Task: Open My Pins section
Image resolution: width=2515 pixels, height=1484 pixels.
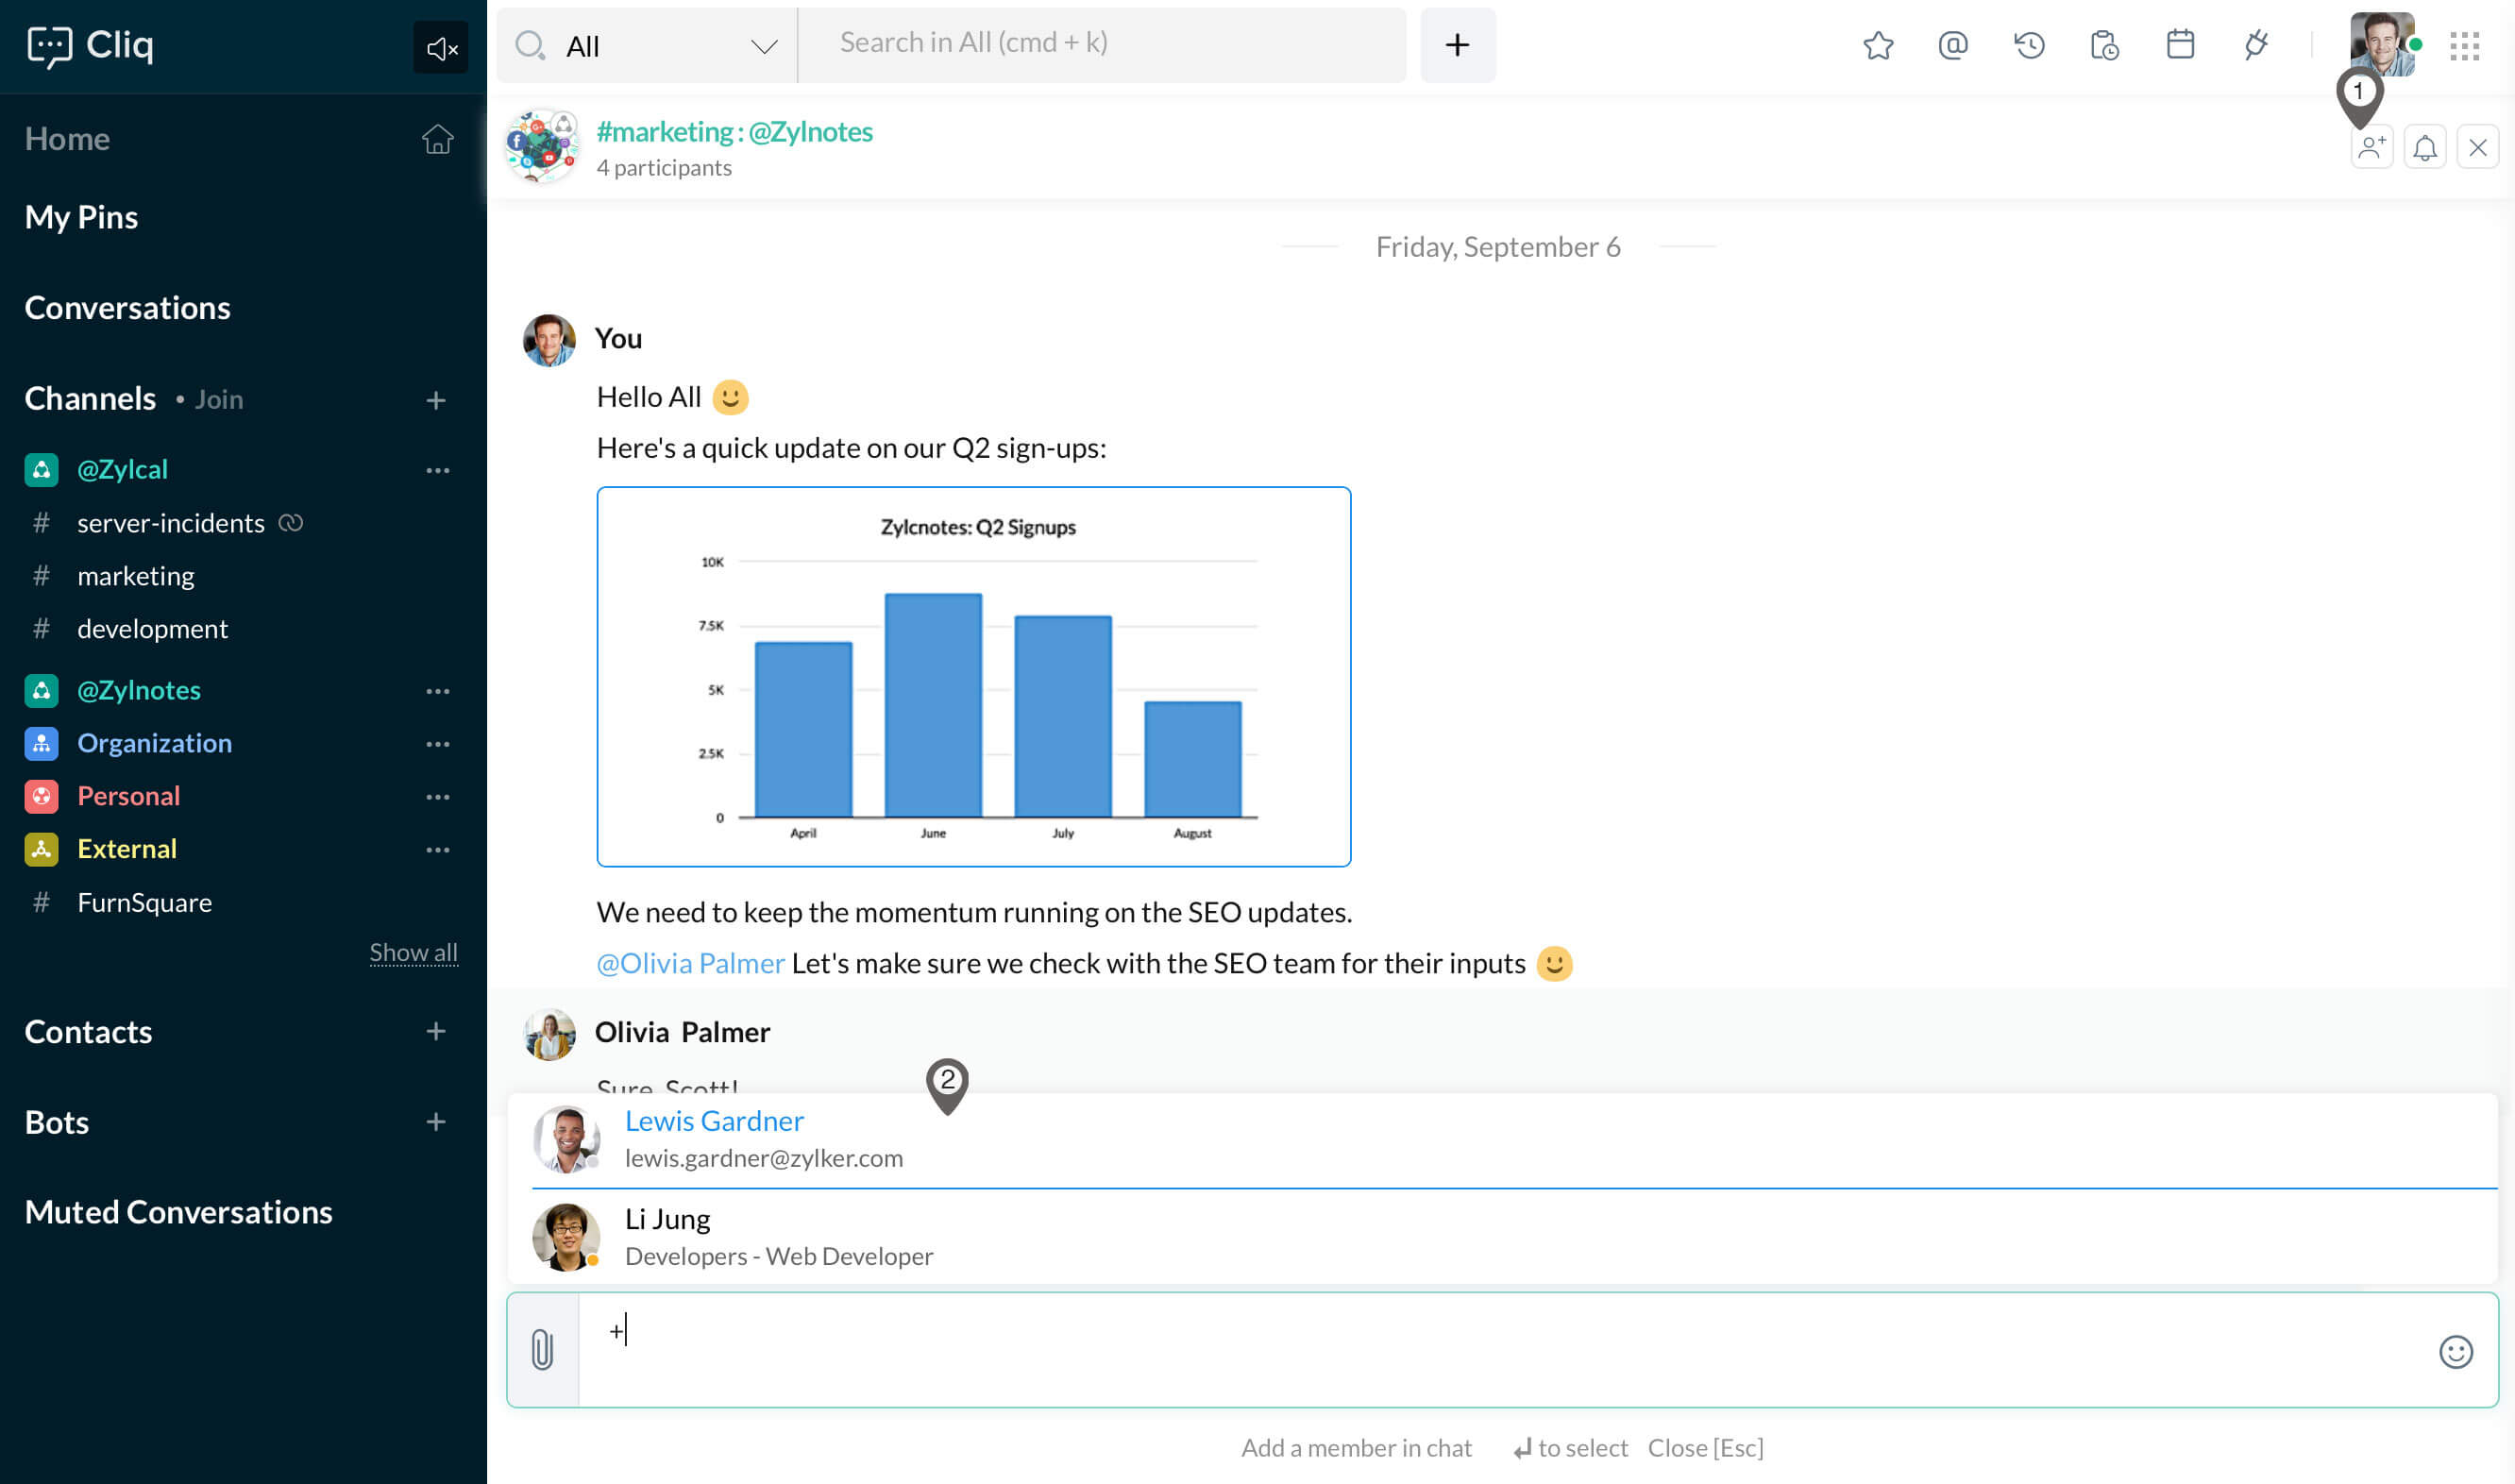Action: 81,217
